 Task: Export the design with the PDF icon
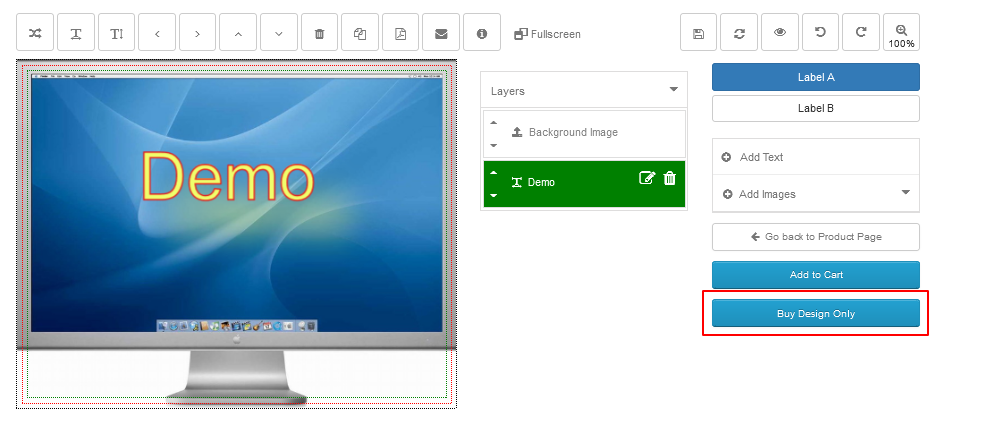coord(401,33)
